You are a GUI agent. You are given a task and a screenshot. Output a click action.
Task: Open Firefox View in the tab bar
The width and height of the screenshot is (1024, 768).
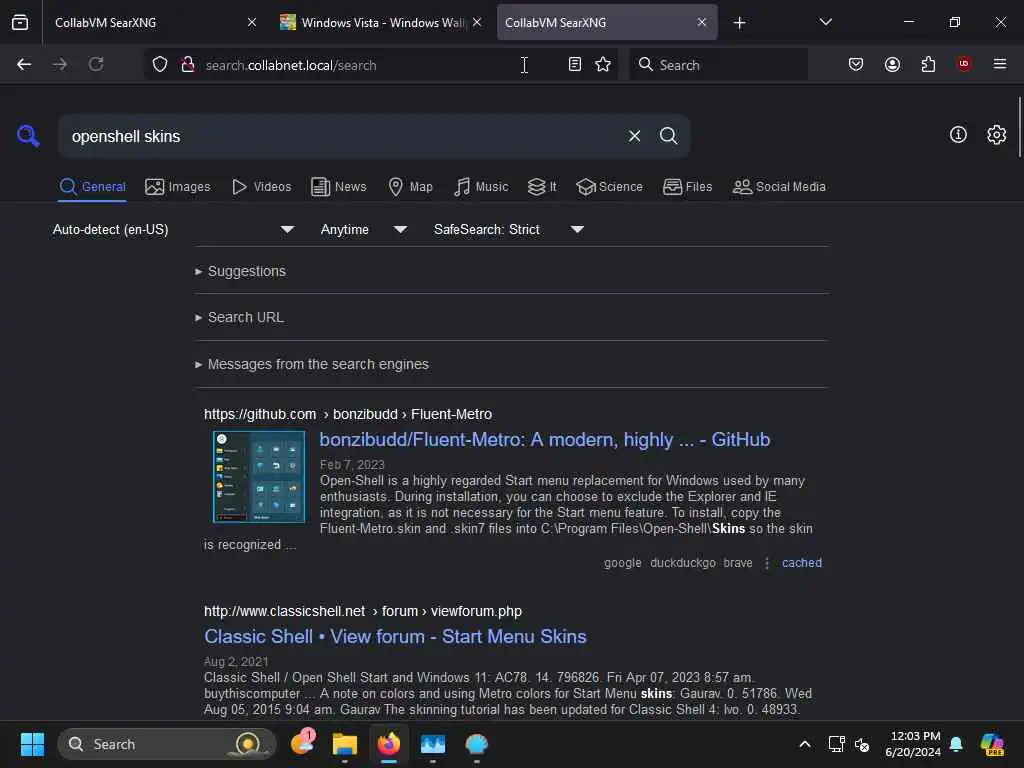pyautogui.click(x=20, y=23)
